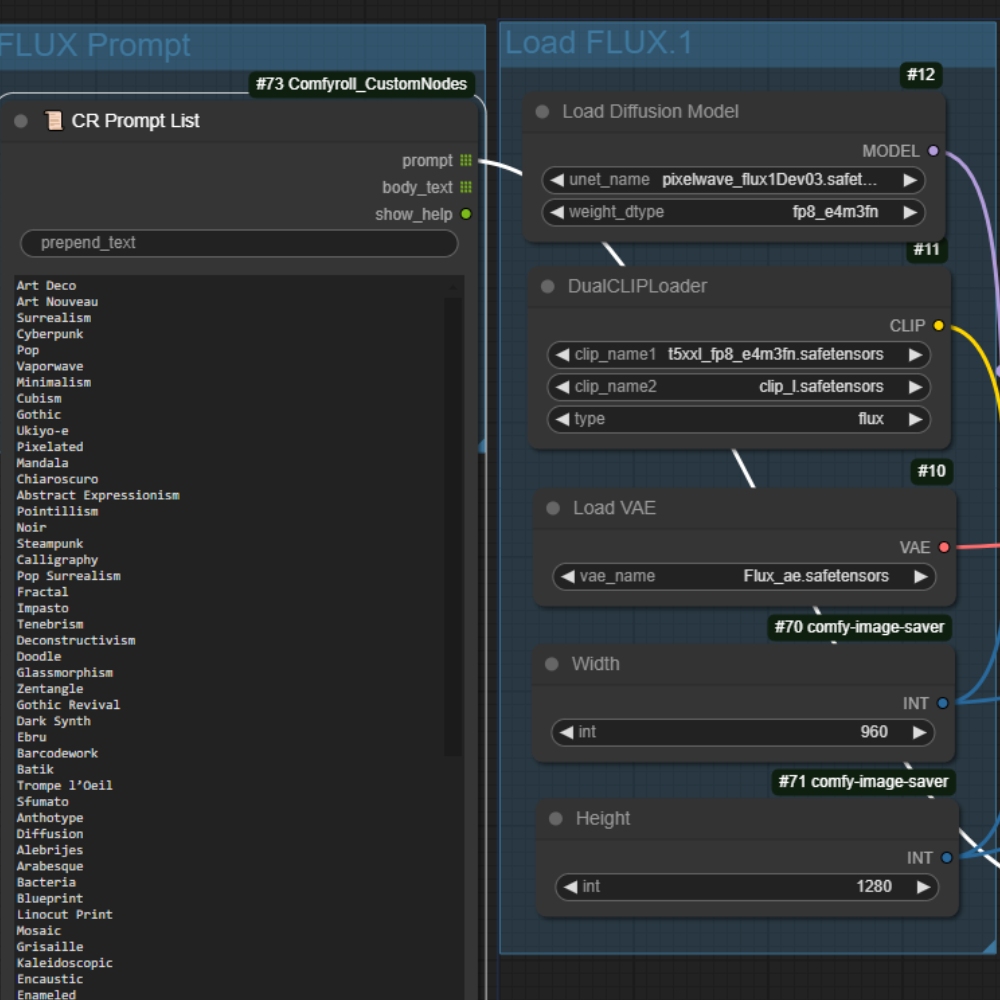1000x1000 pixels.
Task: Select next type option with right arrow
Action: click(915, 419)
